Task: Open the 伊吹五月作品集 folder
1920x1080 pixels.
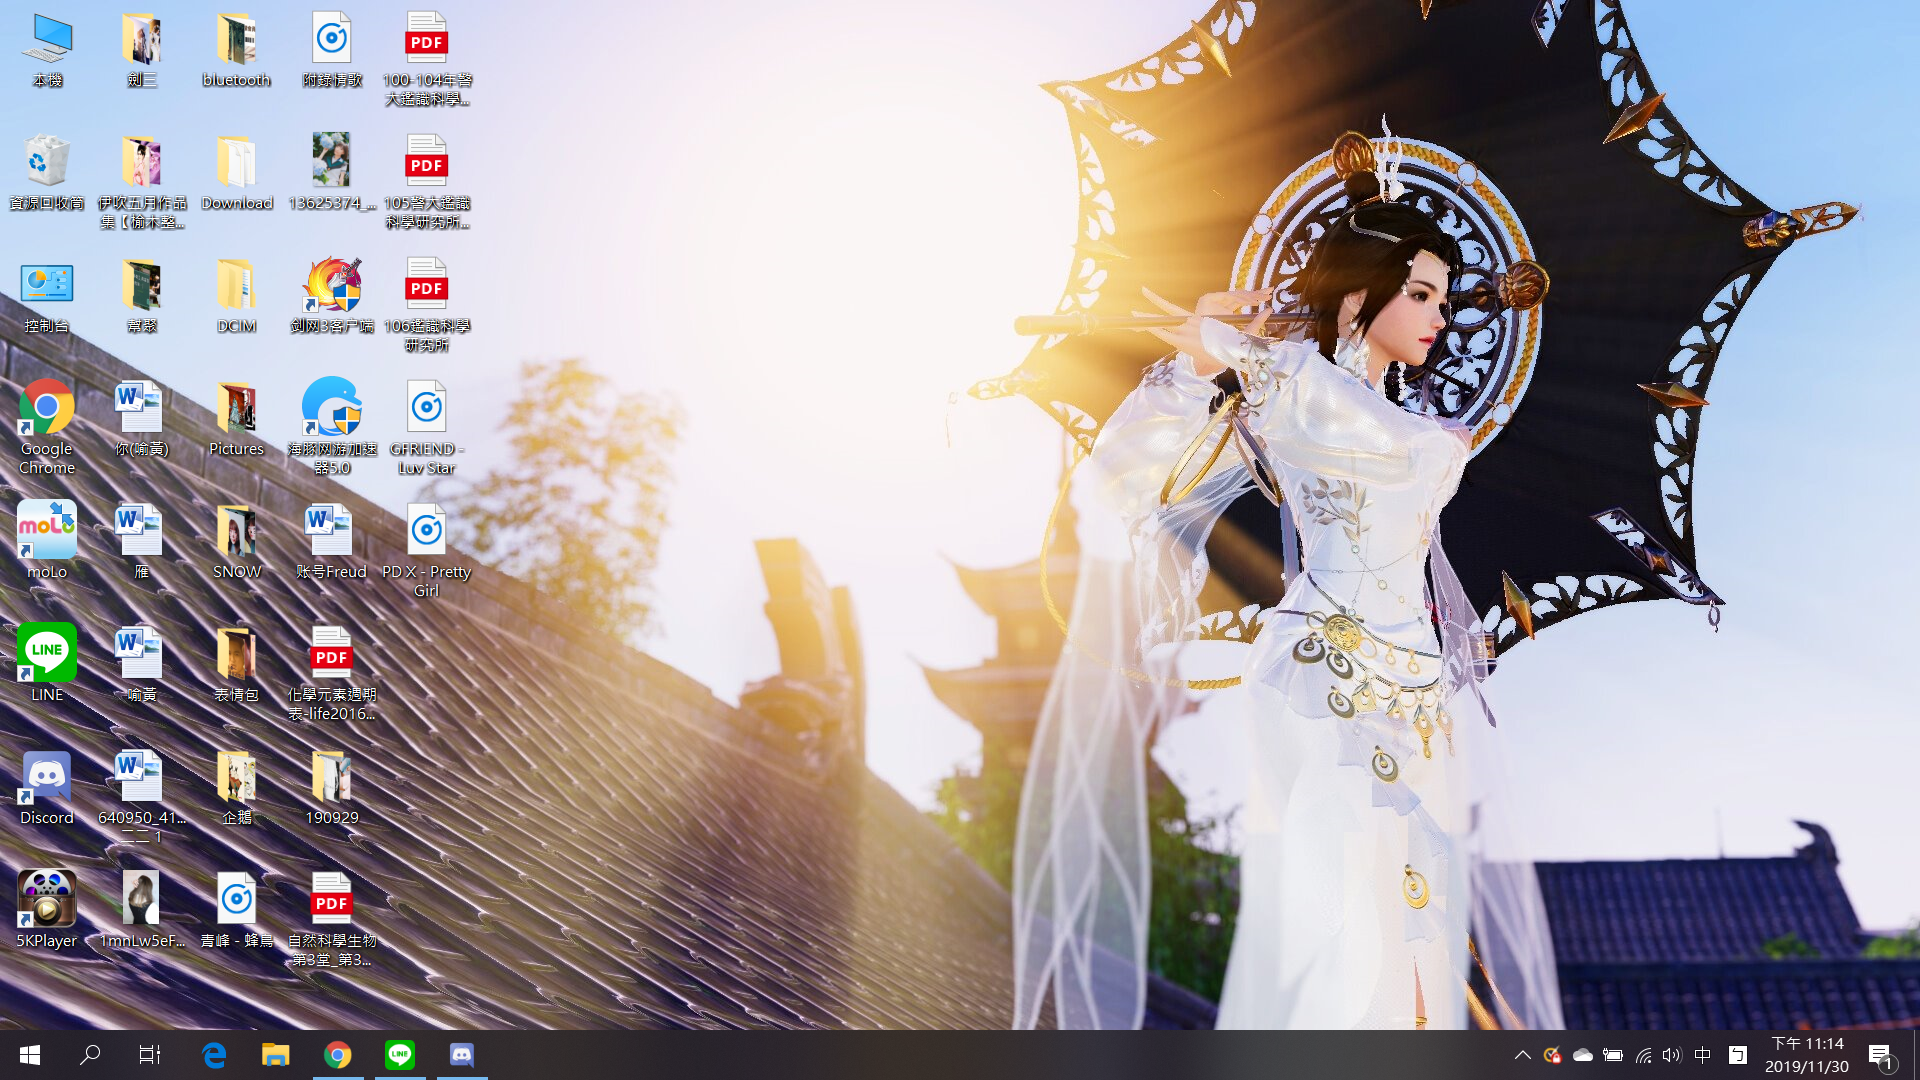Action: [x=142, y=182]
